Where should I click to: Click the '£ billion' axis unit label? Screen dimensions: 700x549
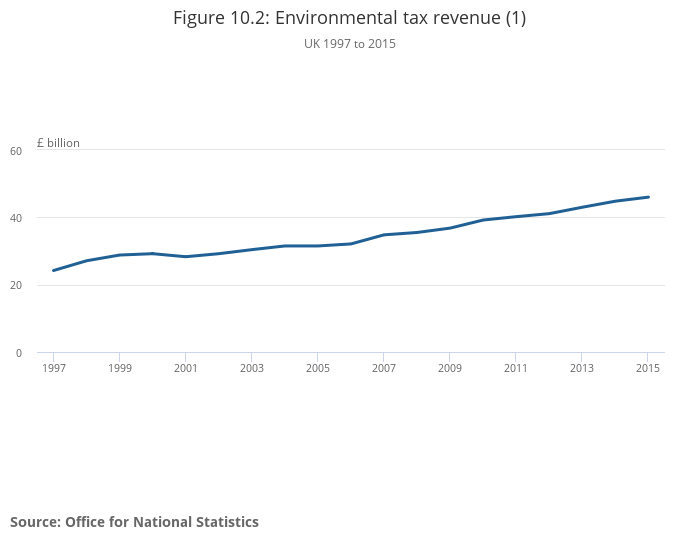[x=58, y=143]
